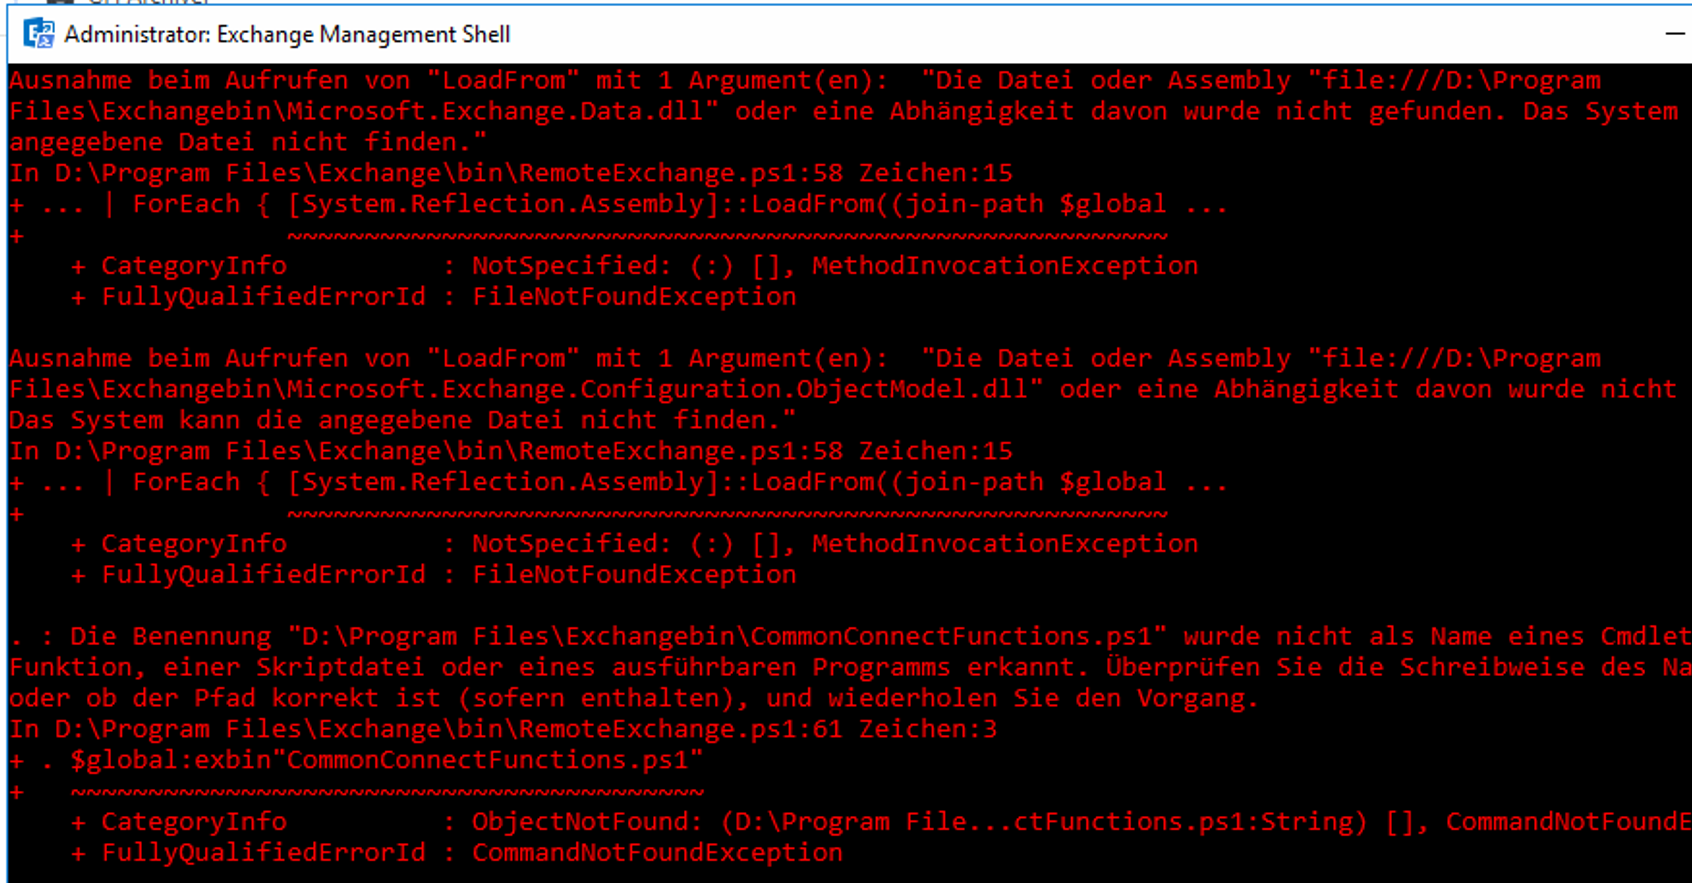Click the word Abhängigkeit after ObjectModel.dll
Viewport: 1692px width, 883px height.
pos(1306,389)
